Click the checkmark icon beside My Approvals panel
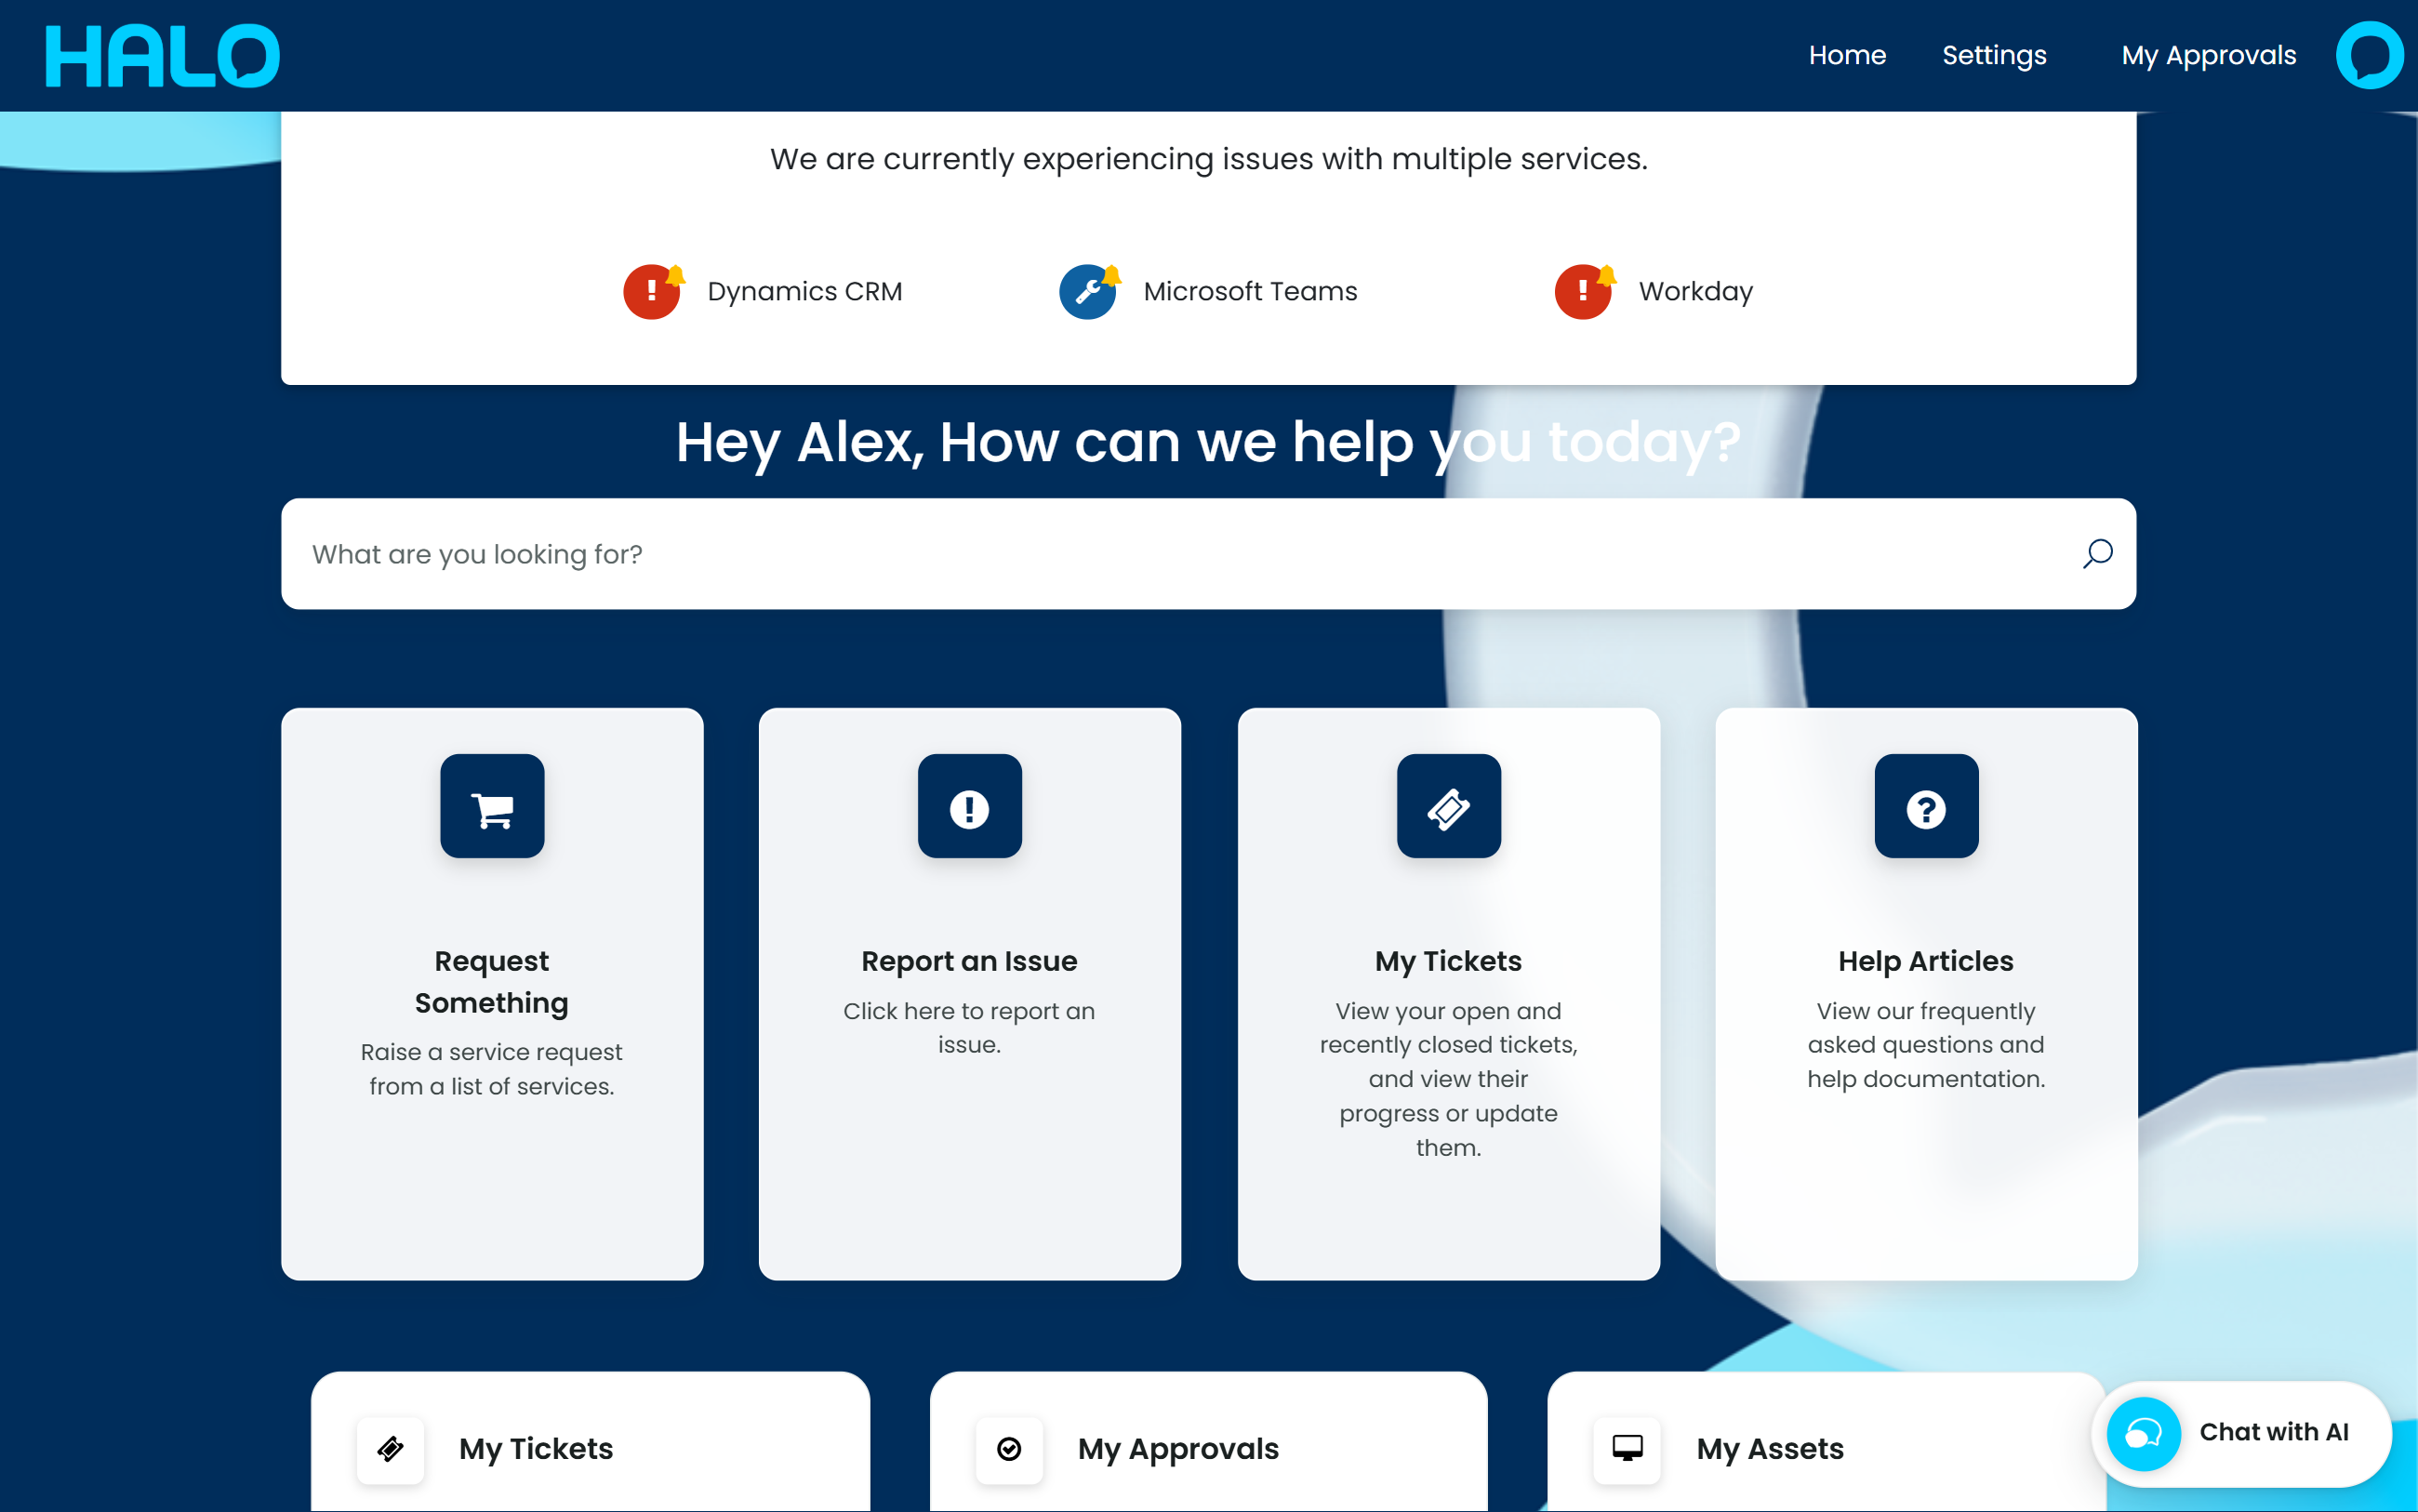This screenshot has height=1512, width=2418. [1009, 1449]
